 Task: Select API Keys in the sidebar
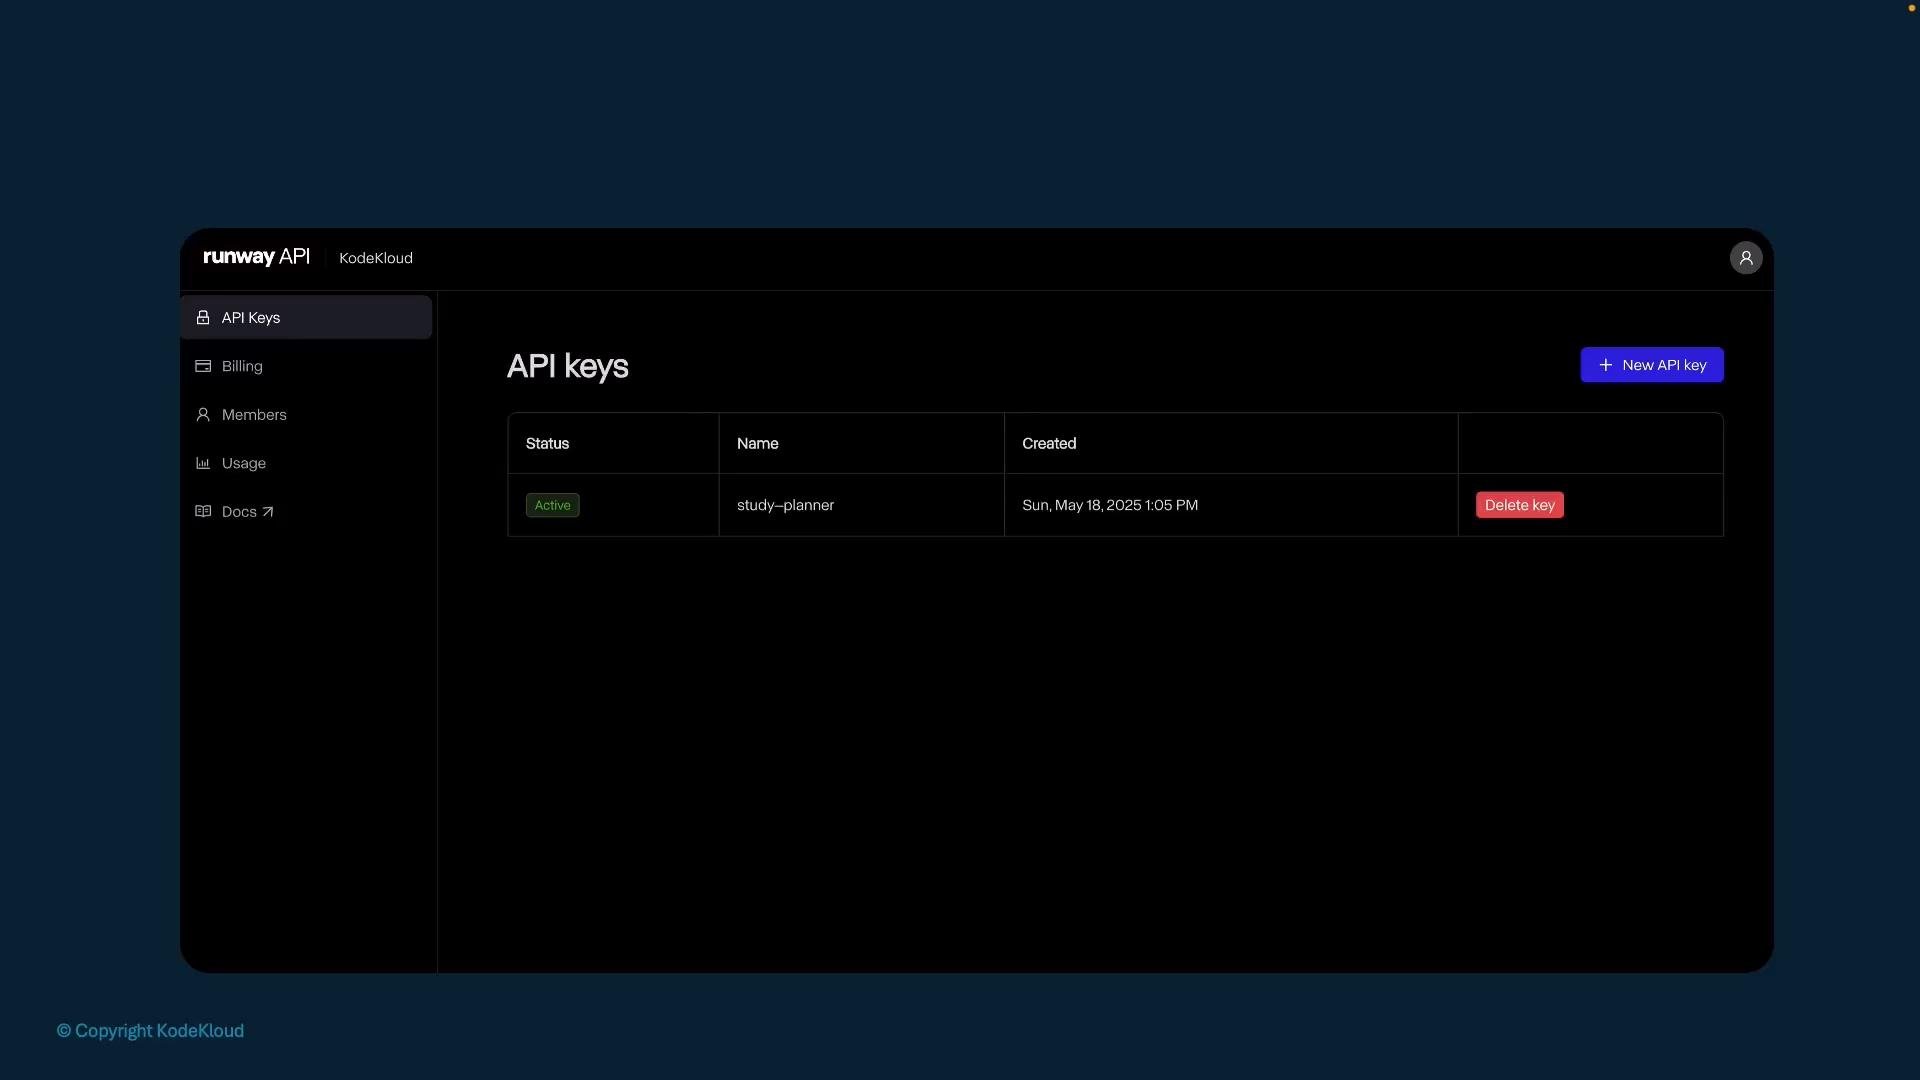(306, 317)
